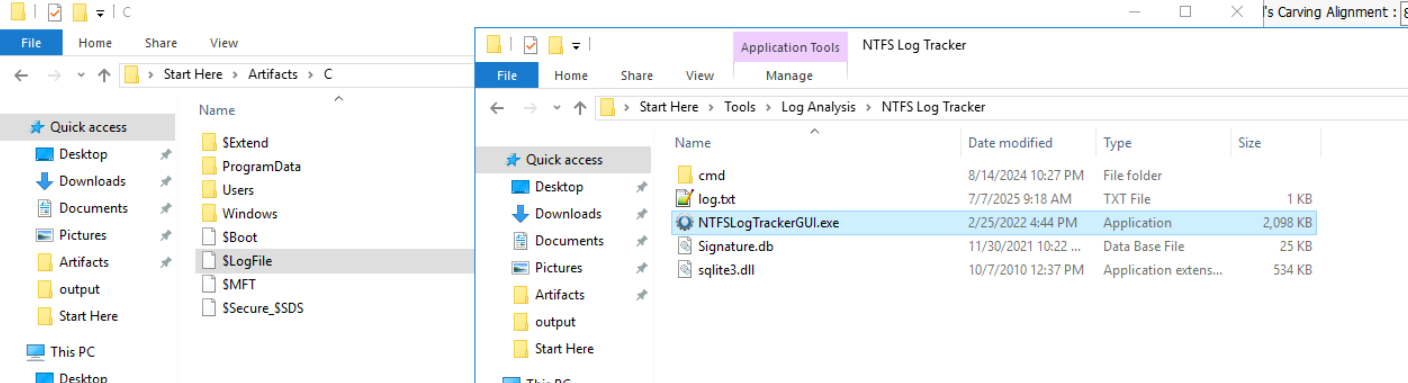The image size is (1408, 383).
Task: Select the log.txt file icon
Action: [x=684, y=199]
